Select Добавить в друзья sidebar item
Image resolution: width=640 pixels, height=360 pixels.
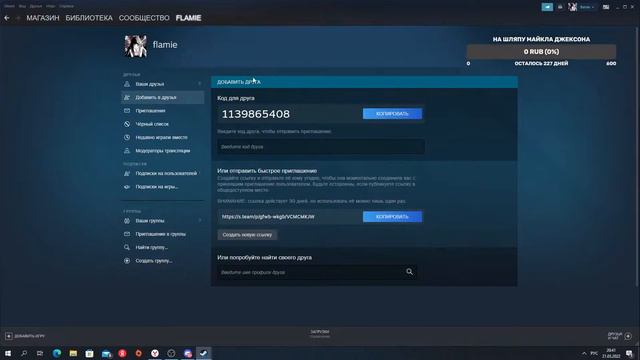click(163, 97)
